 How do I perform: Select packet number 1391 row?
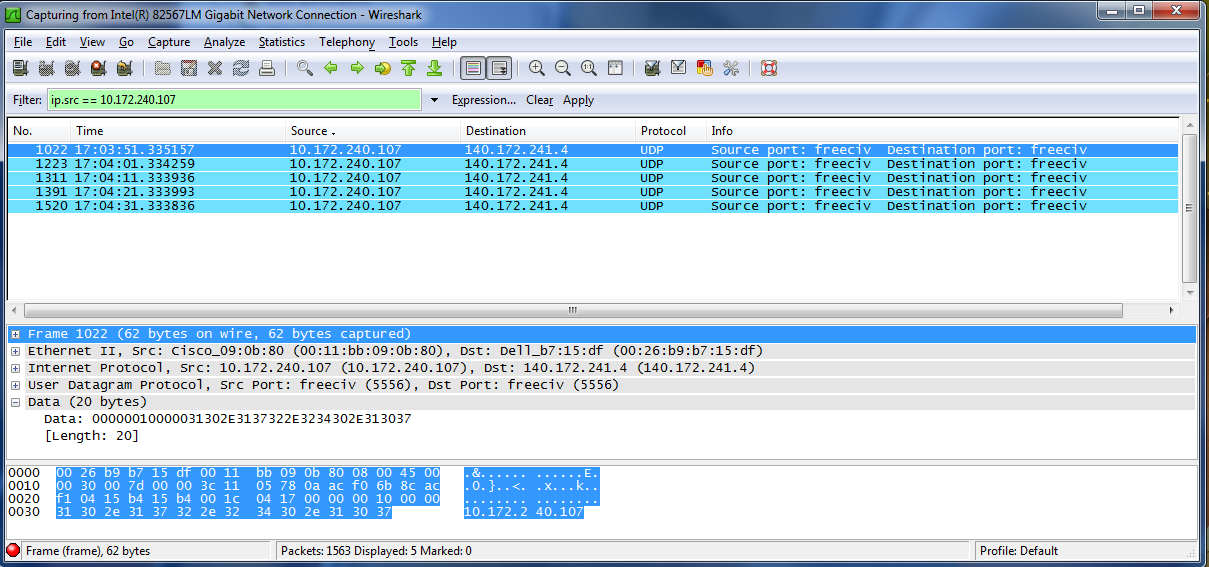(x=592, y=192)
